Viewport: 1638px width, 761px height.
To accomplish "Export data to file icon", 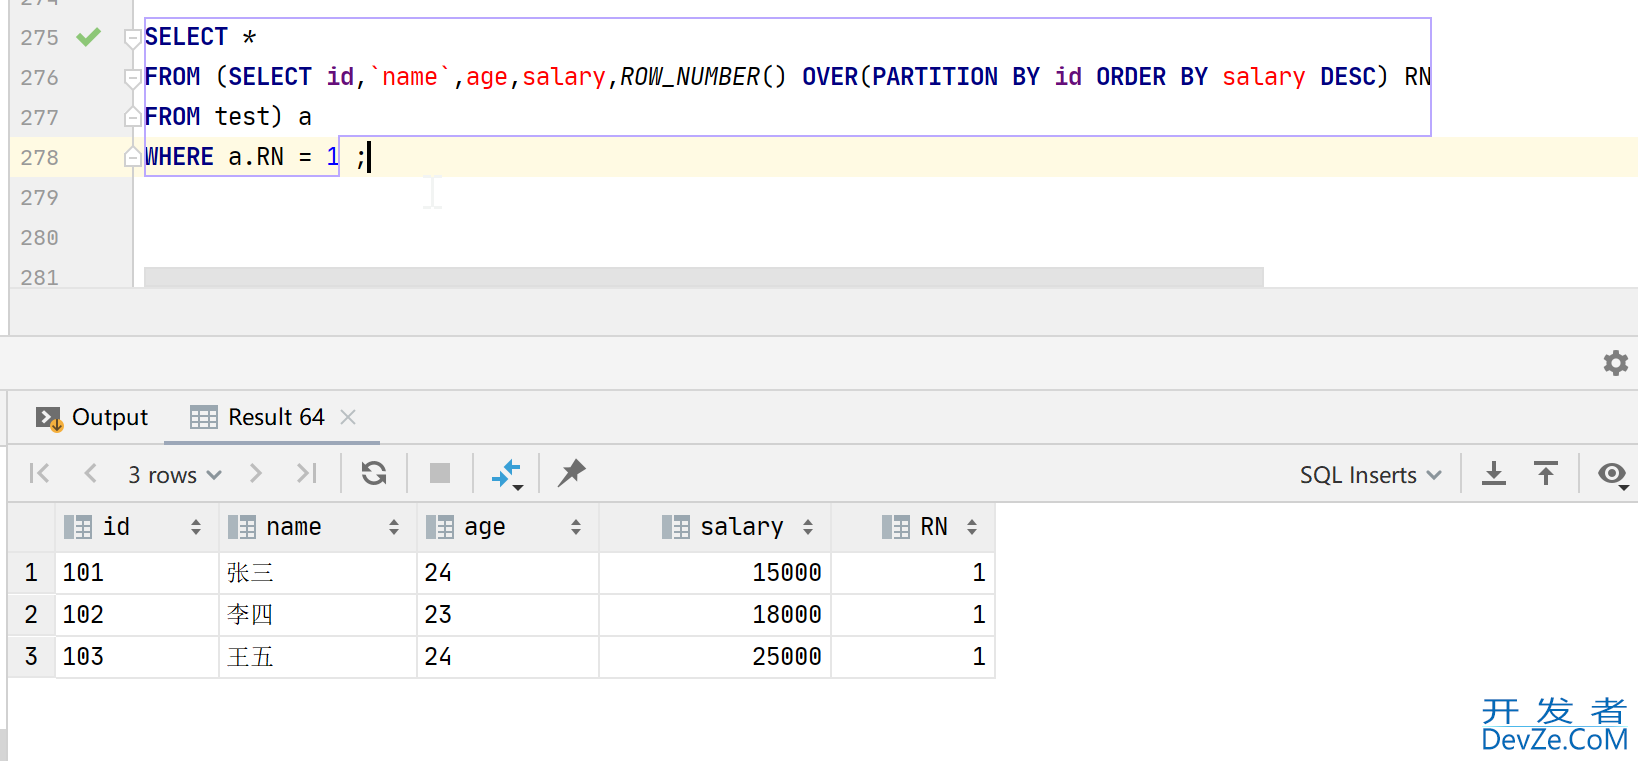I will pyautogui.click(x=1494, y=473).
